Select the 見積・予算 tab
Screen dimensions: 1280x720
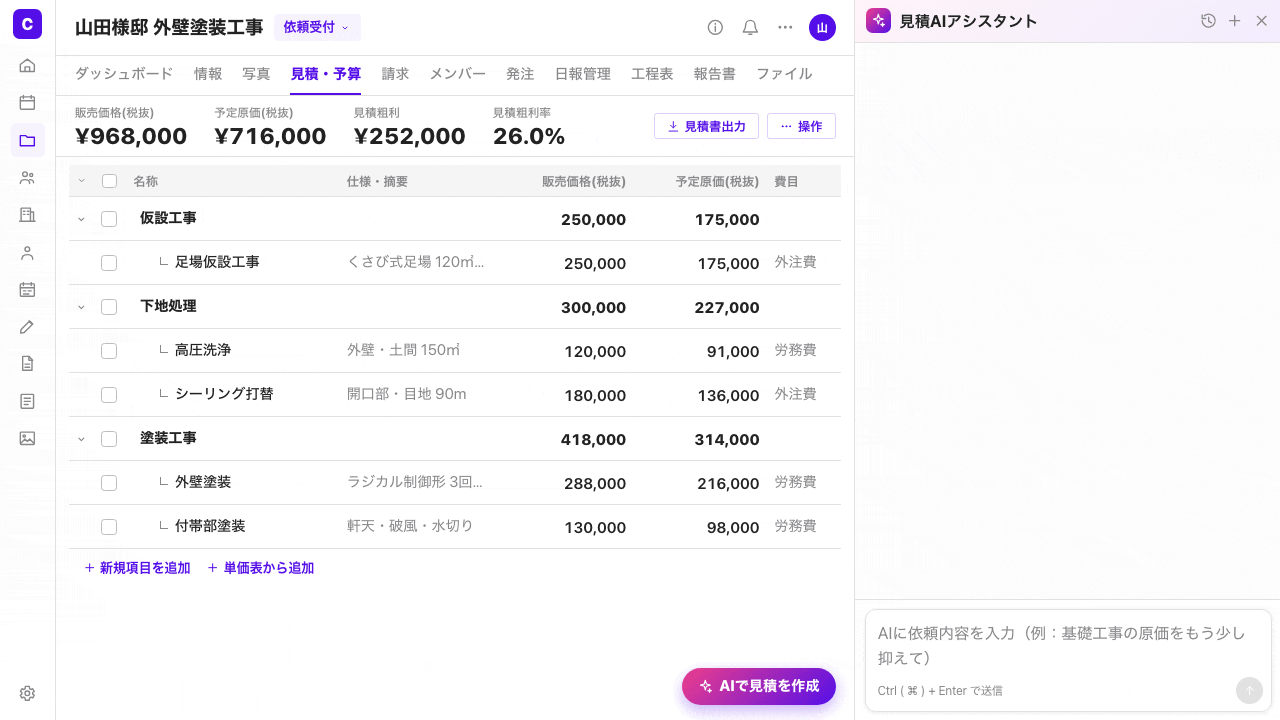point(326,74)
